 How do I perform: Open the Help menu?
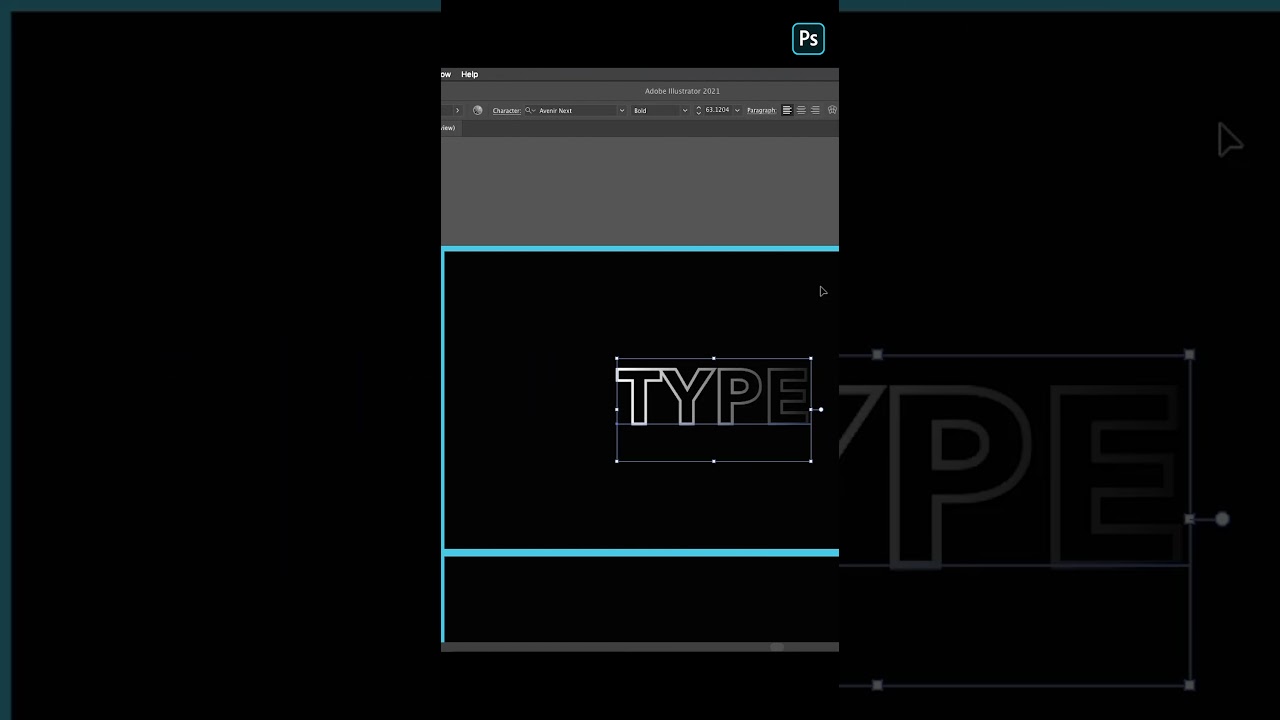point(469,74)
